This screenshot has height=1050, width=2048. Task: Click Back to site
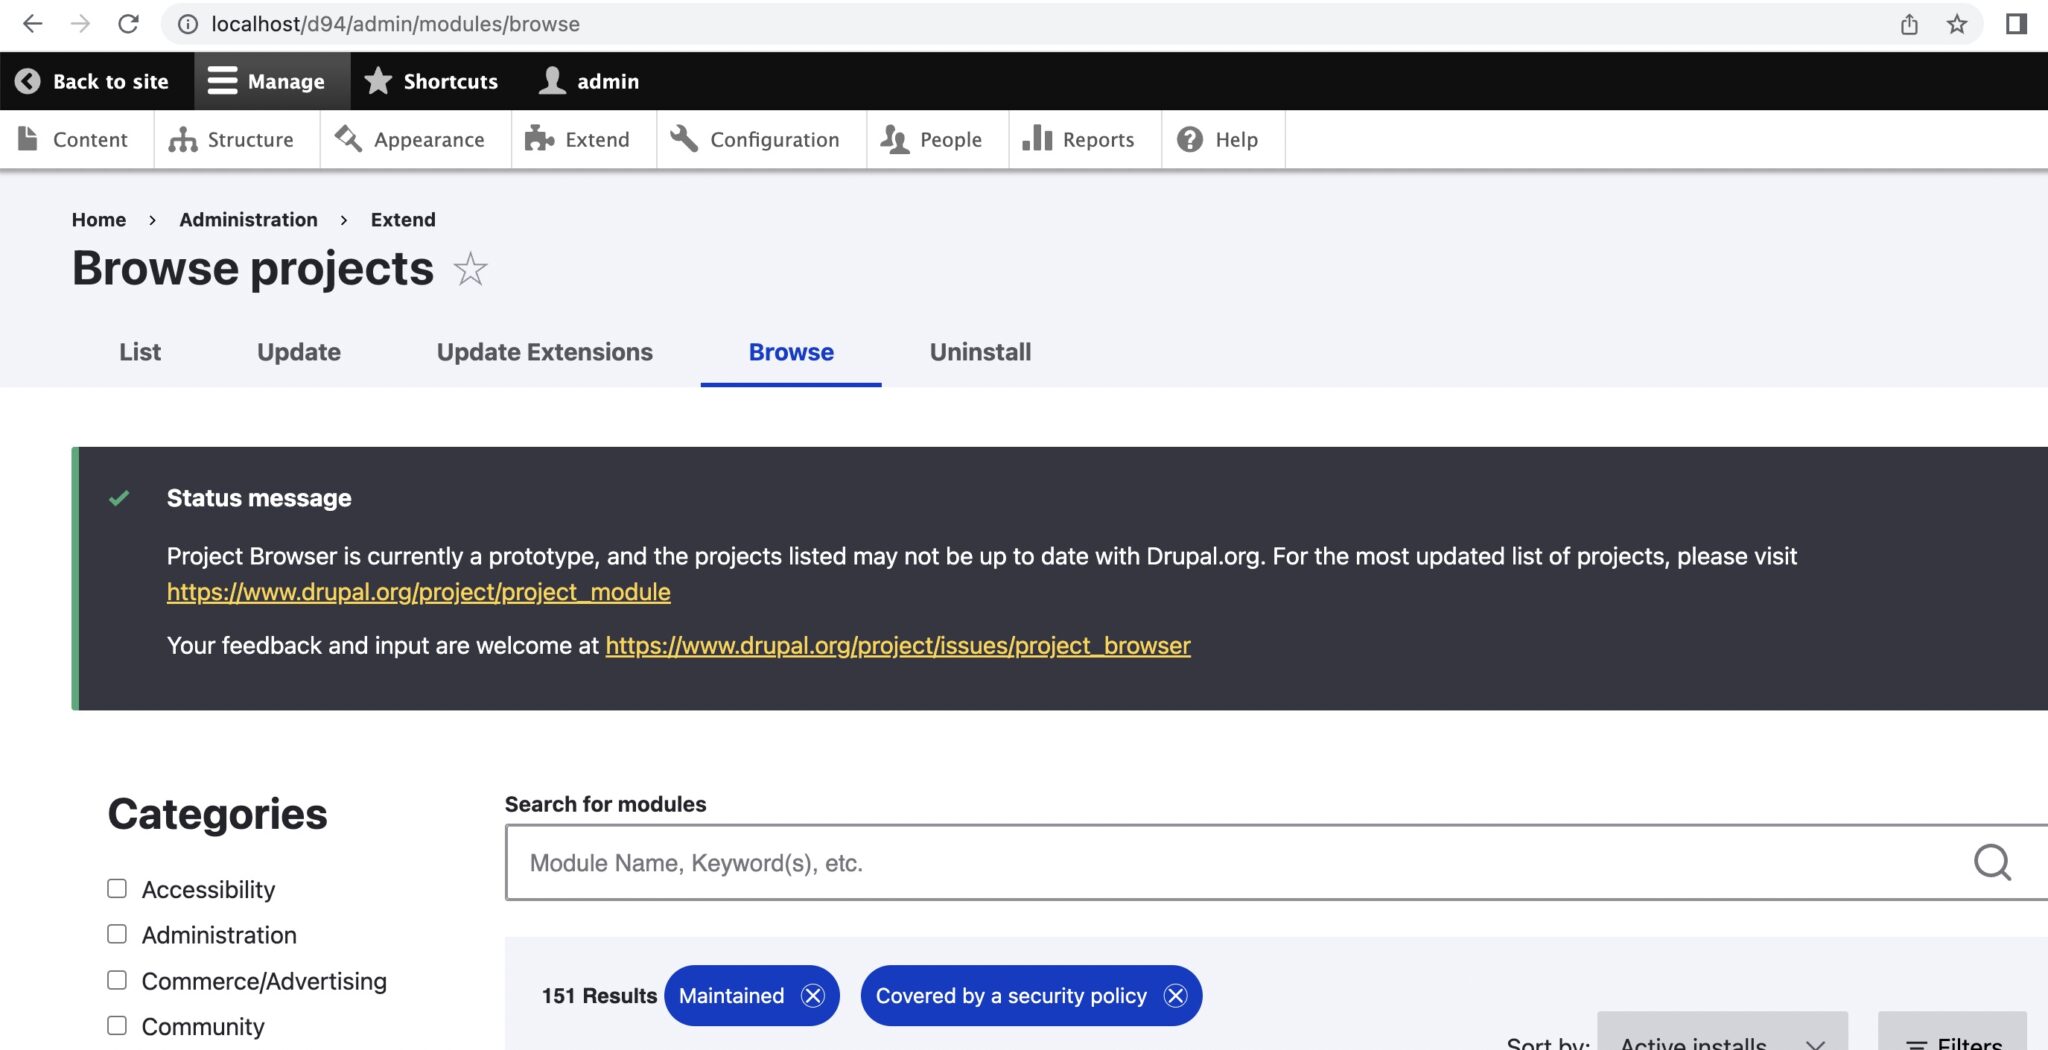pos(95,80)
